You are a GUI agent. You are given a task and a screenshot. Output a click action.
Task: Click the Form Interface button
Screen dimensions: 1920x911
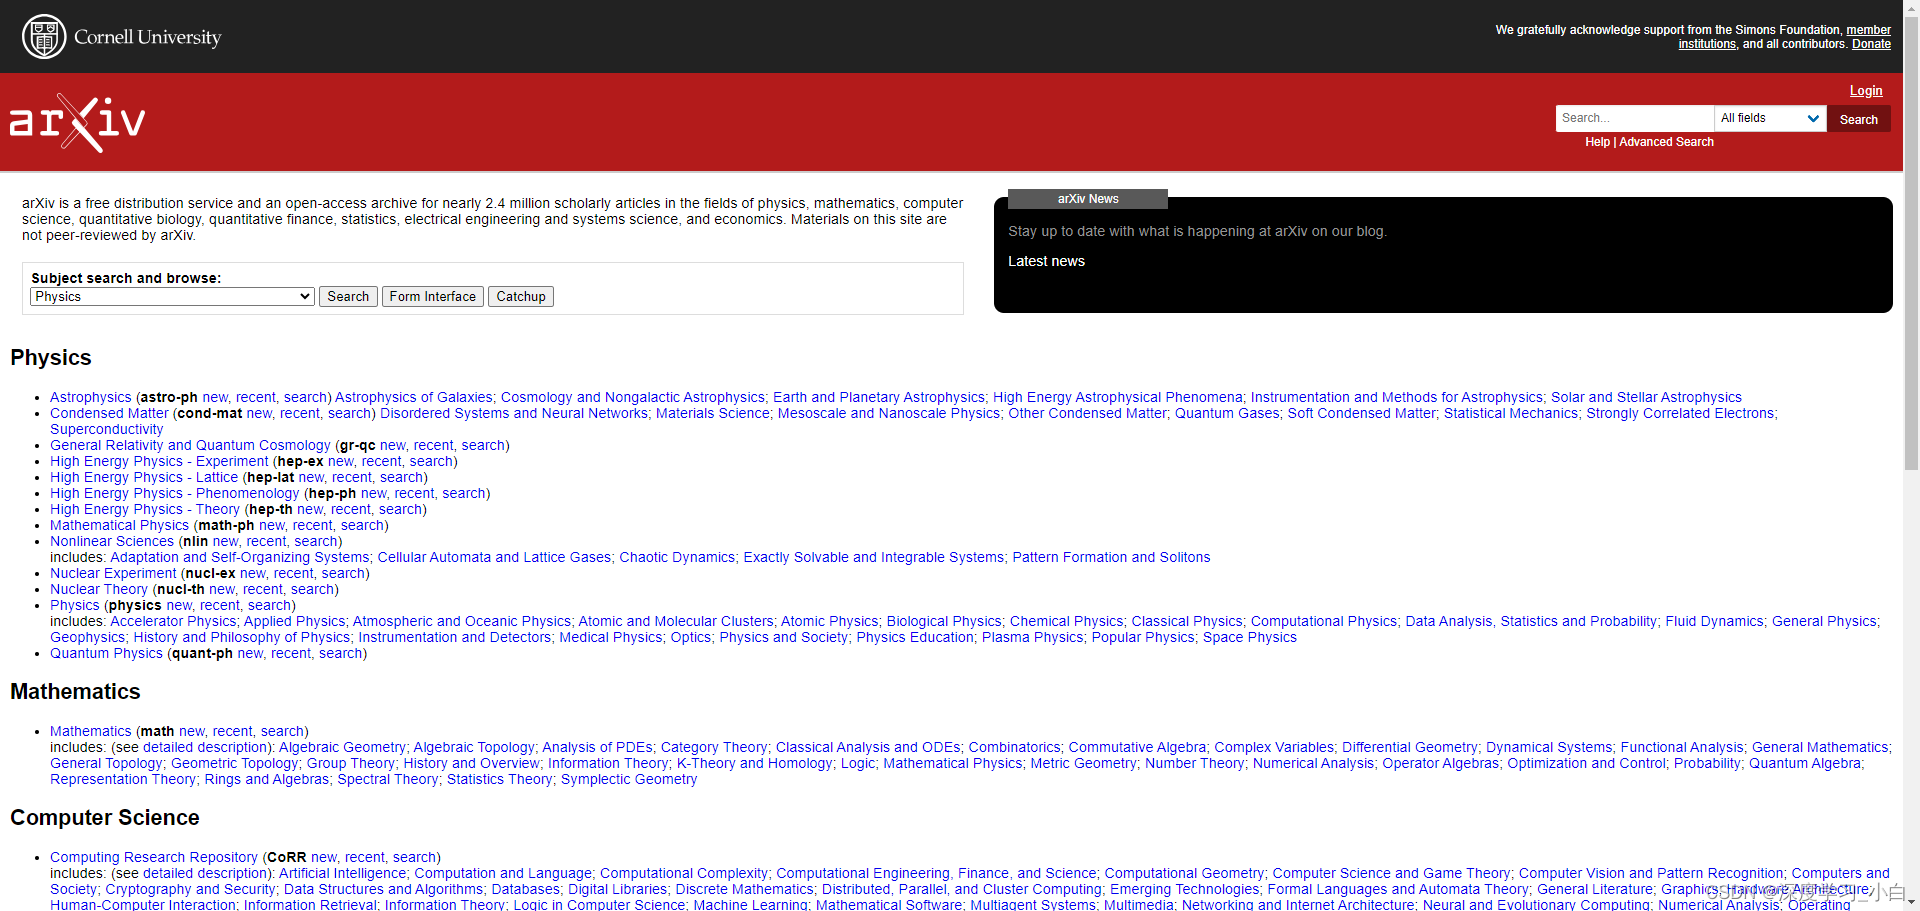click(433, 297)
